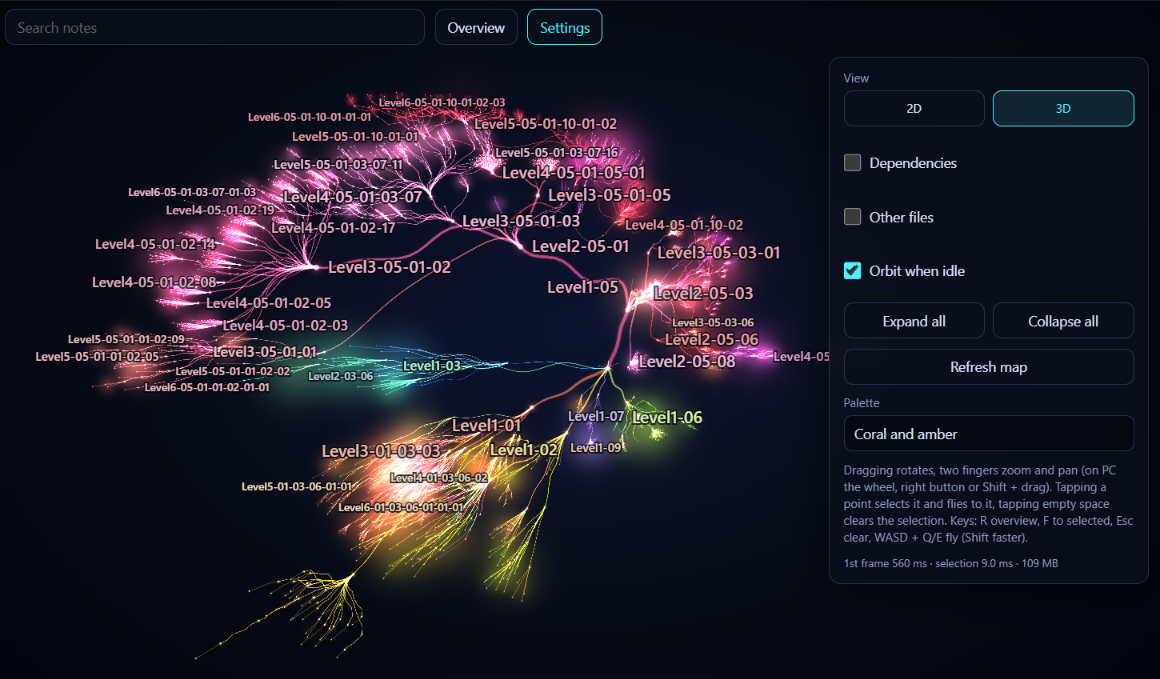
Task: Select the Level1-05 node label
Action: tap(582, 287)
